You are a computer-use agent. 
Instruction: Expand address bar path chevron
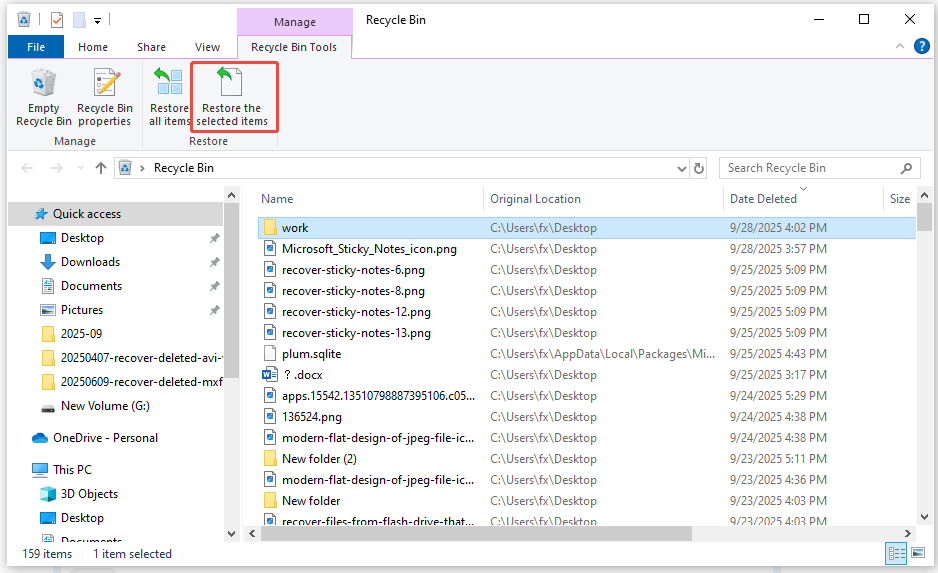click(x=142, y=169)
